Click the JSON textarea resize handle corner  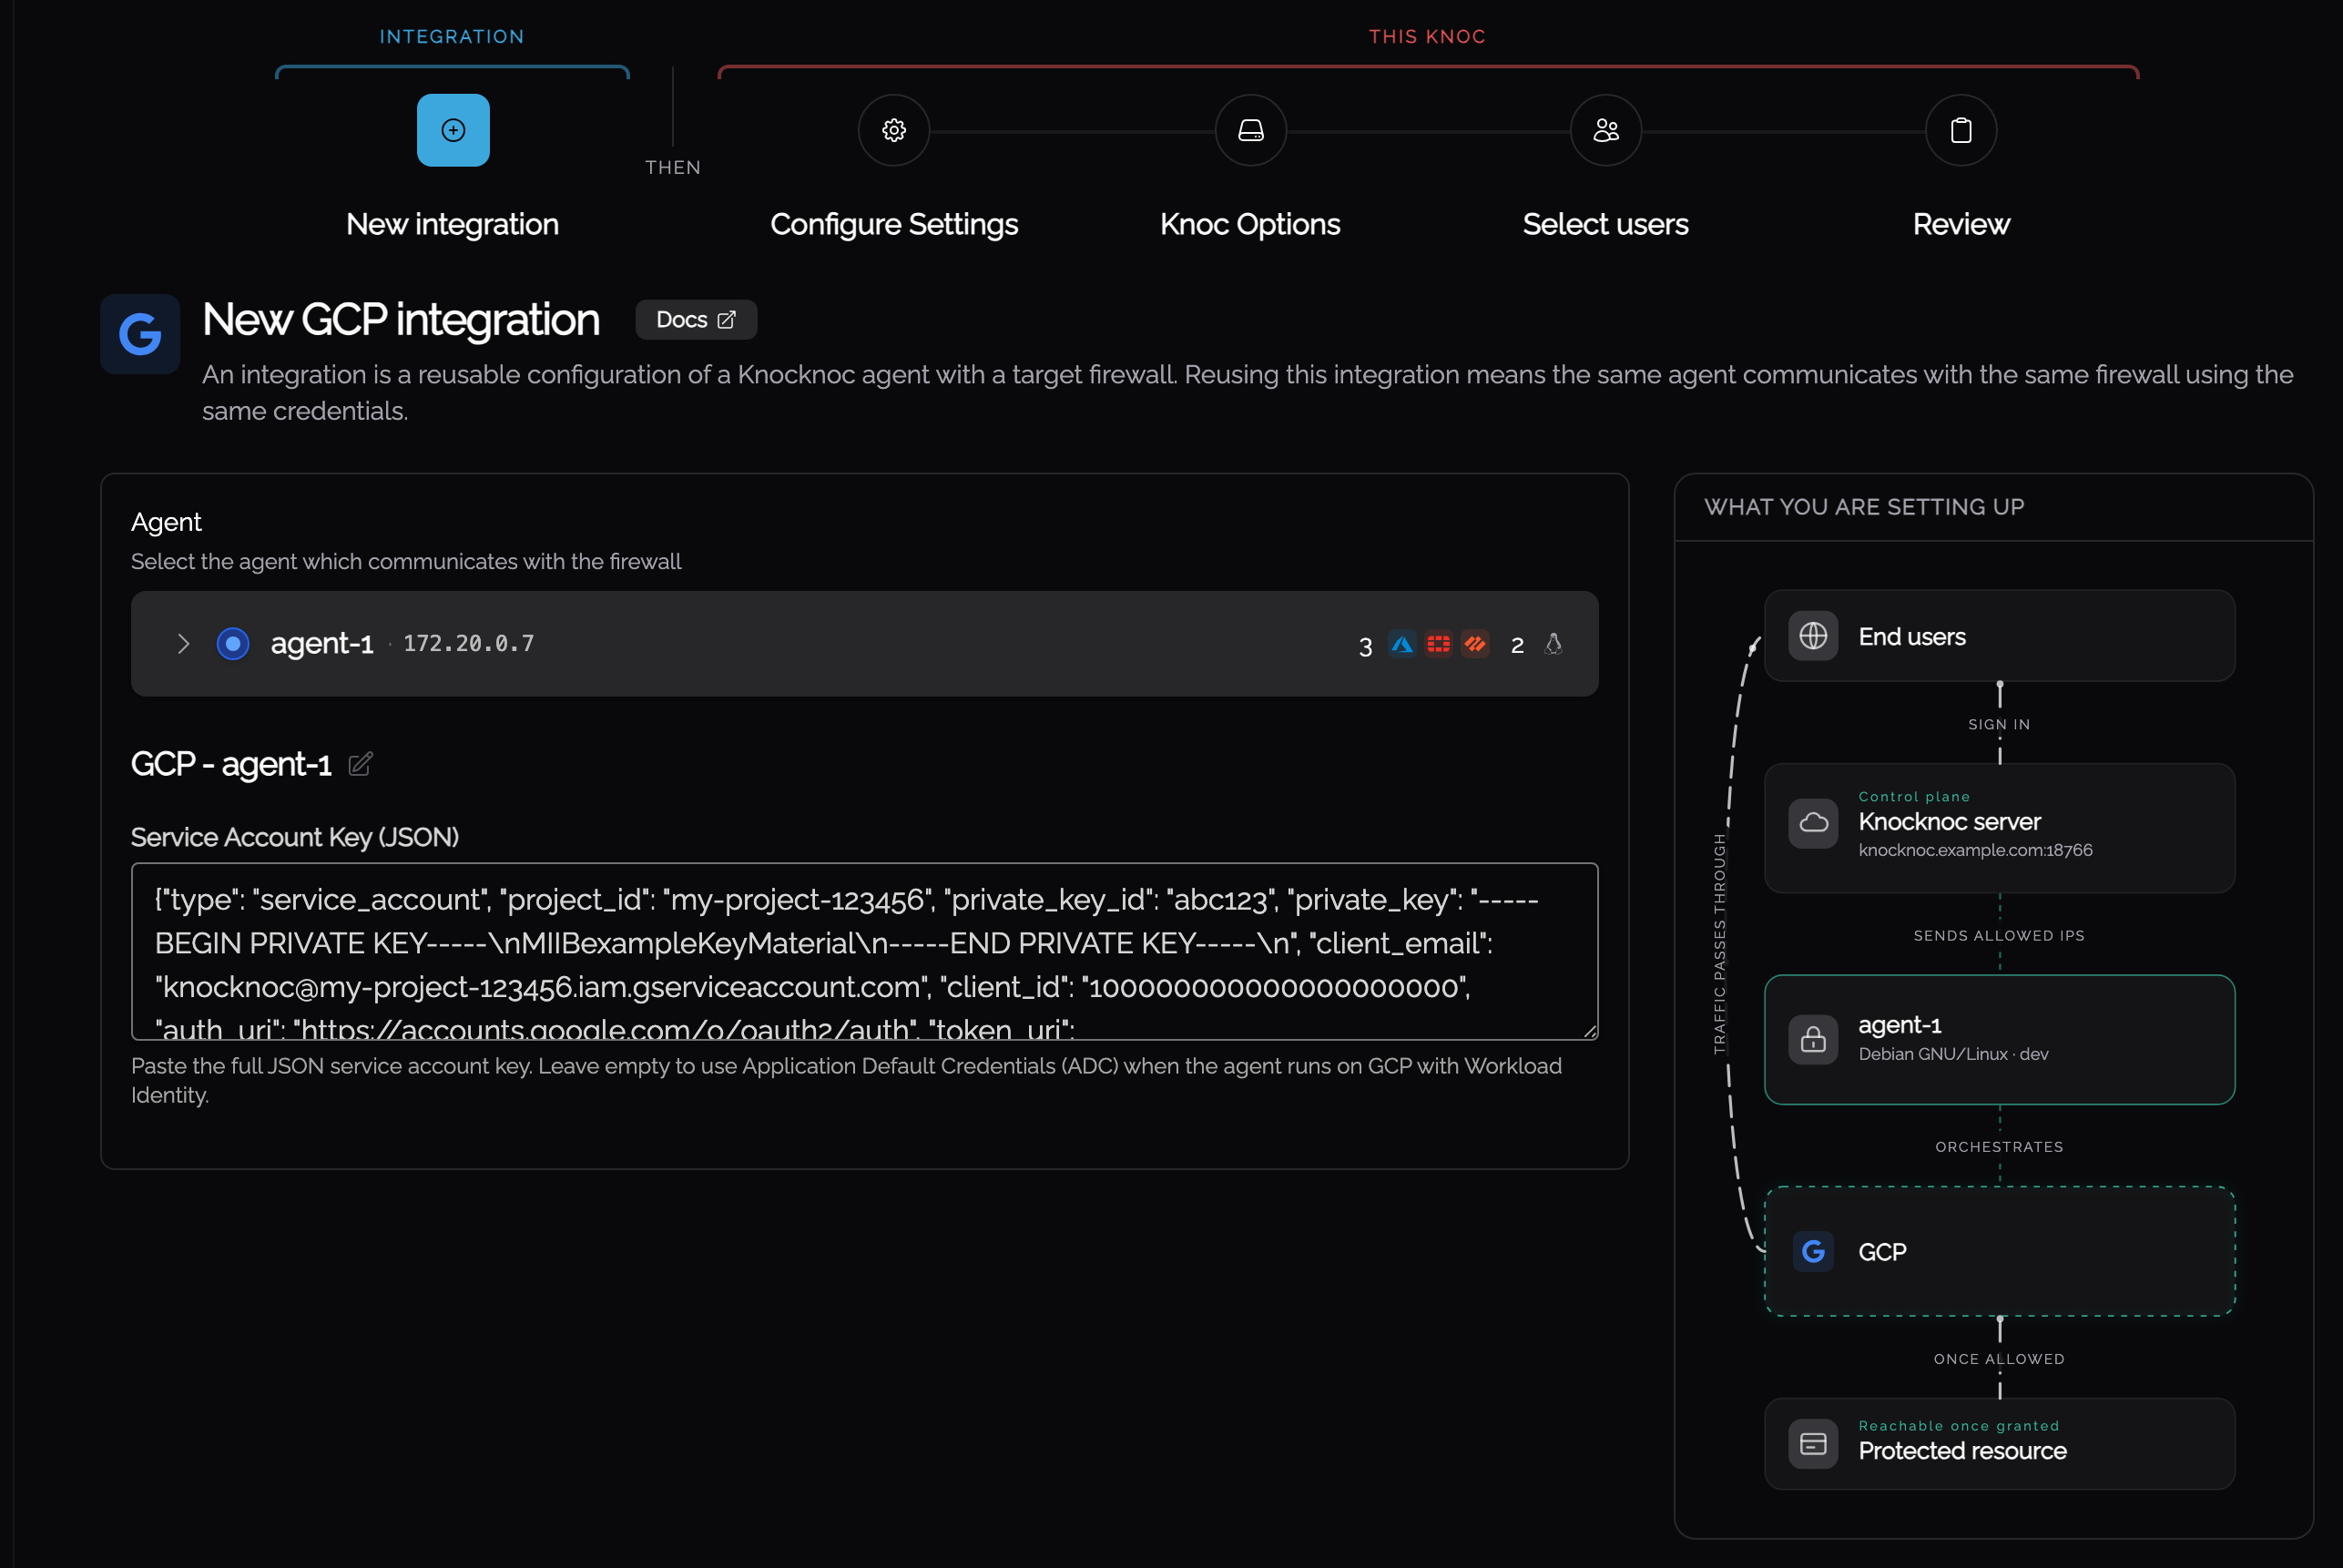pos(1590,1031)
